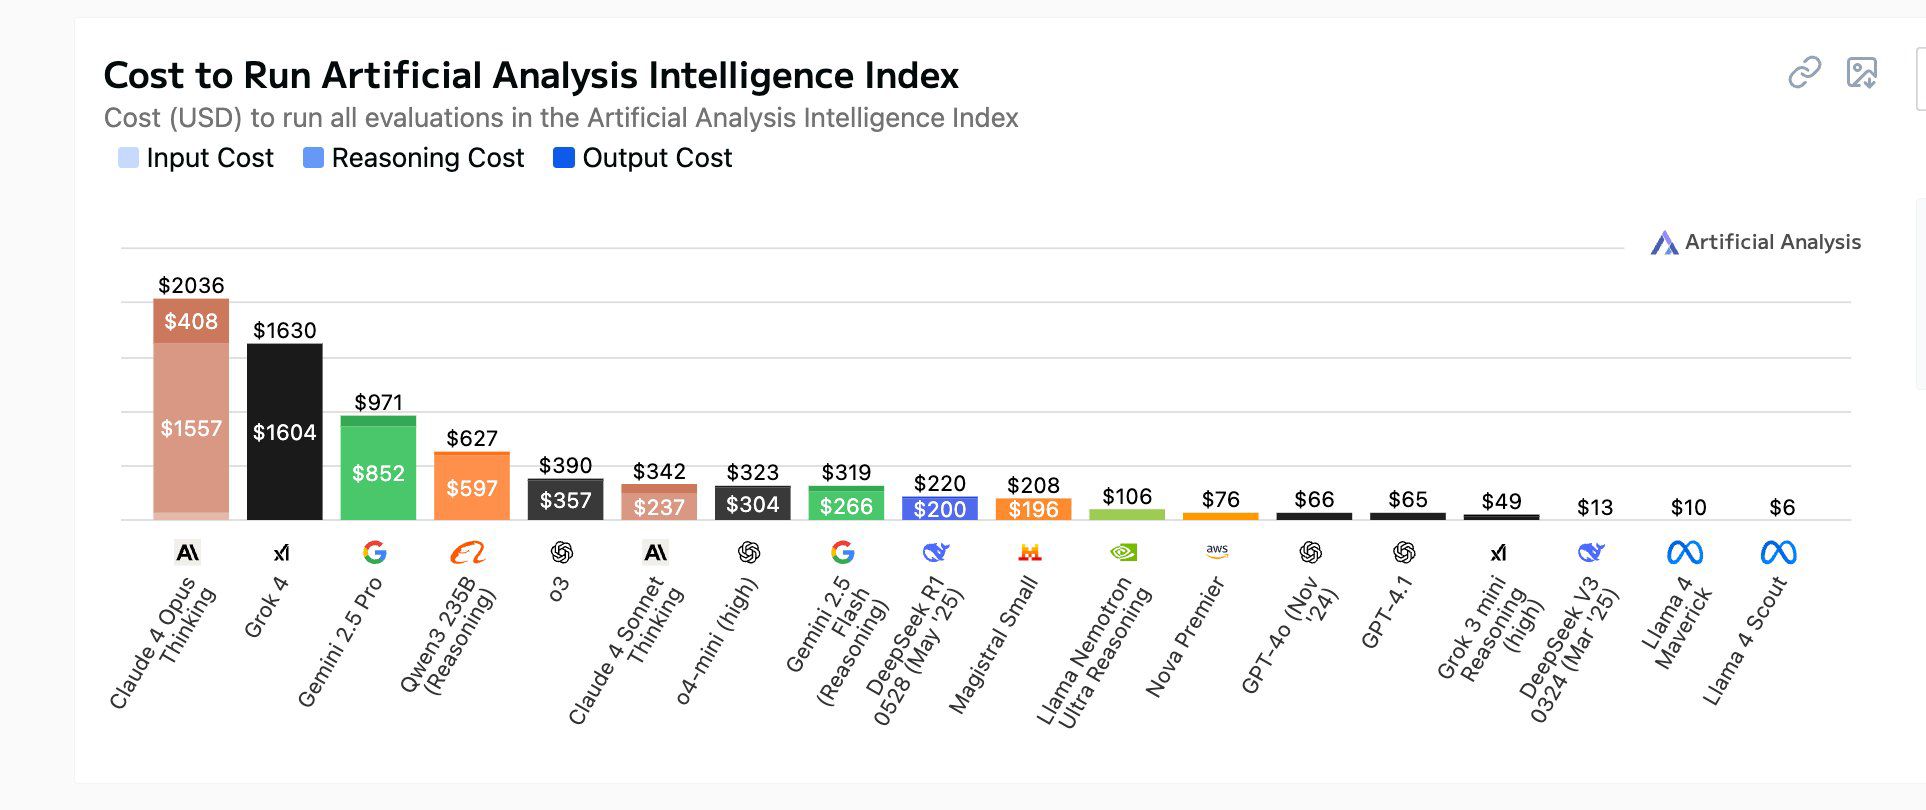The image size is (1926, 810).
Task: Click the NVIDIA logo below Nemotron bar
Action: click(1124, 552)
